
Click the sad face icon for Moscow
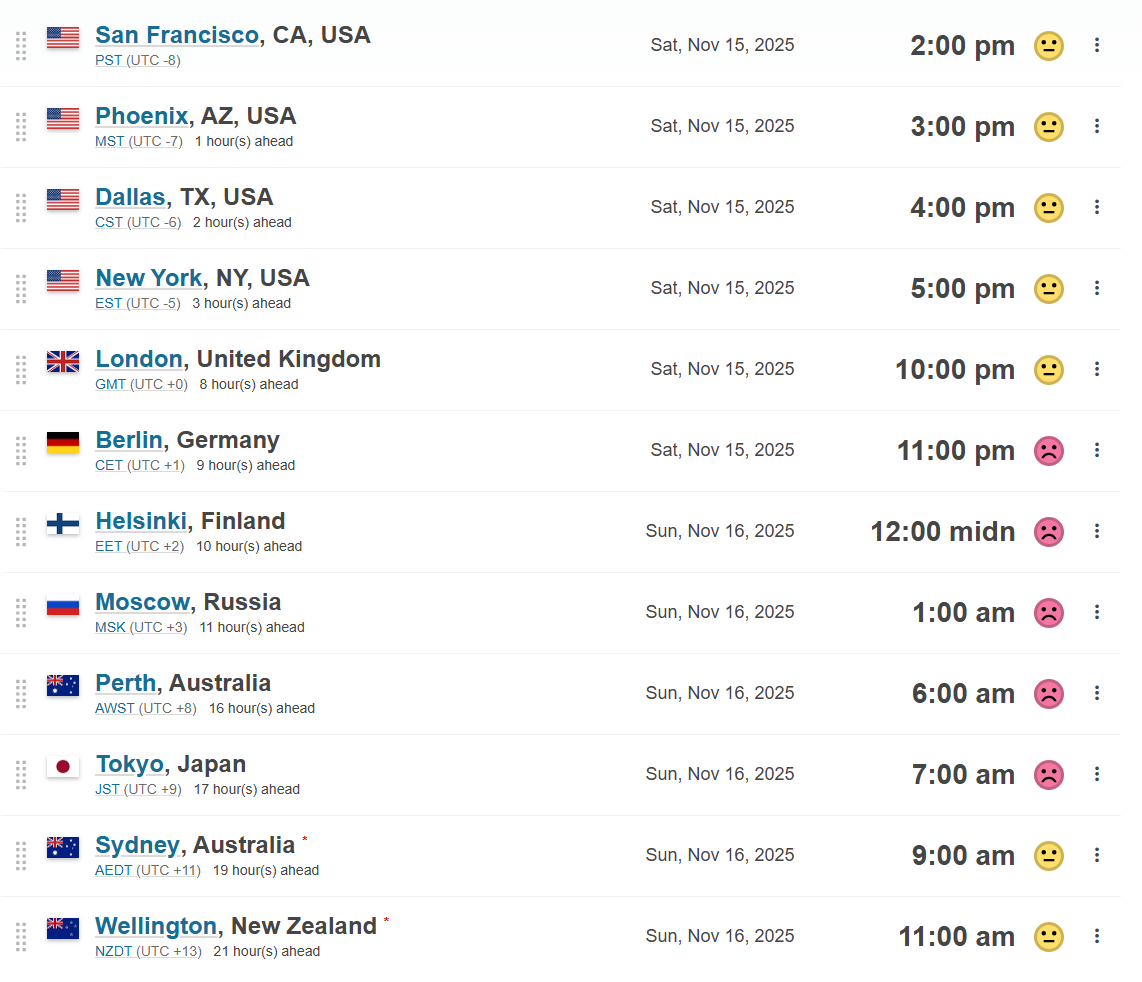(1048, 613)
